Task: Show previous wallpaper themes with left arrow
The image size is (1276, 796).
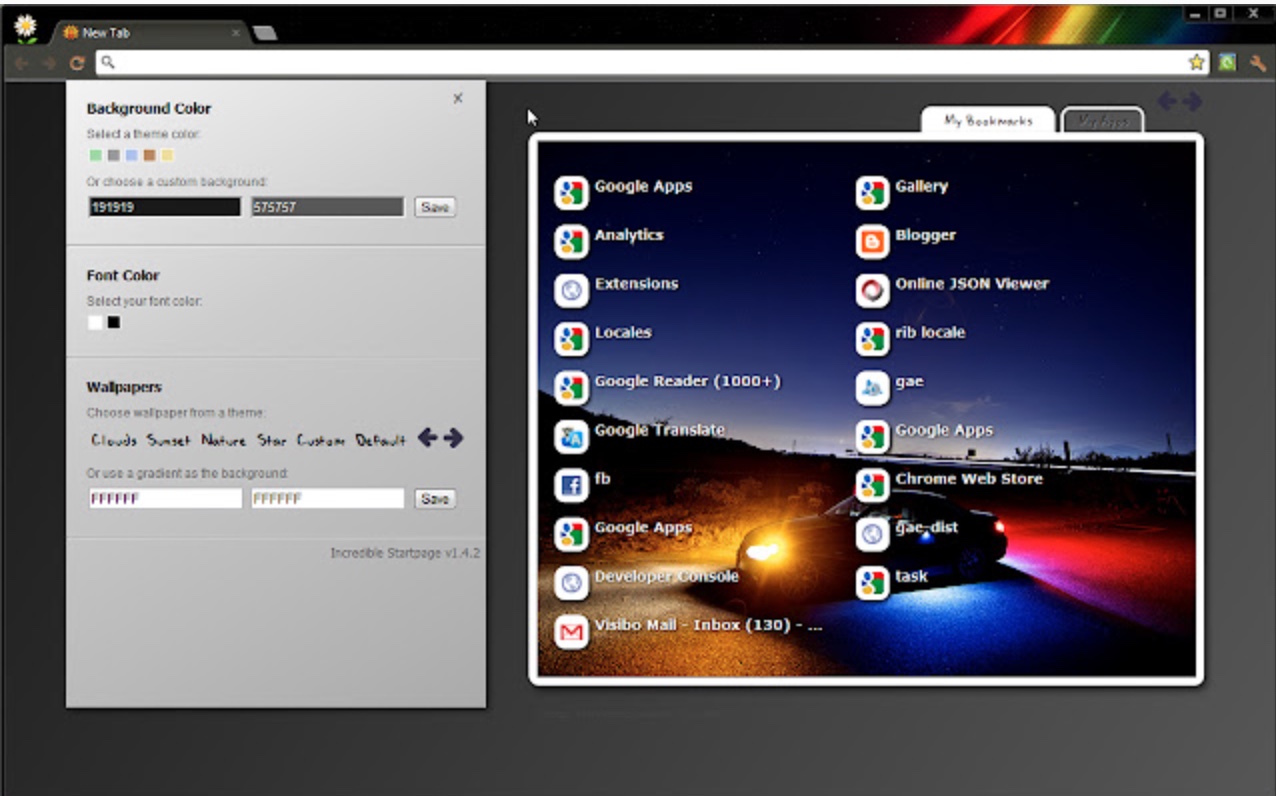Action: pyautogui.click(x=427, y=438)
